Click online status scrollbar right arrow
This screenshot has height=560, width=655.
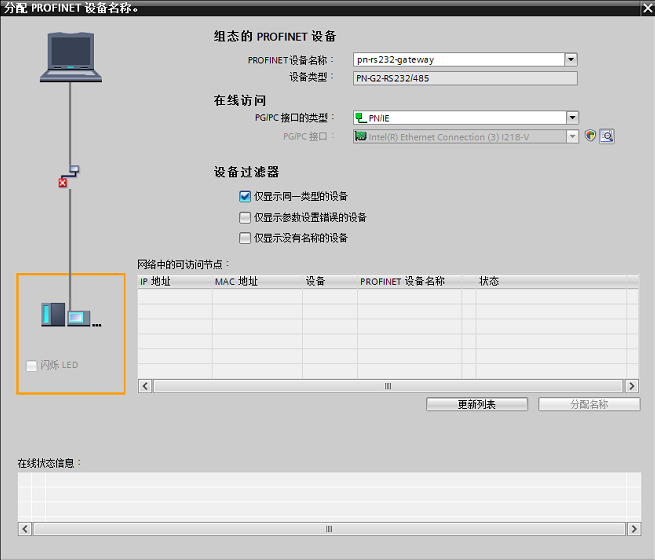click(634, 529)
